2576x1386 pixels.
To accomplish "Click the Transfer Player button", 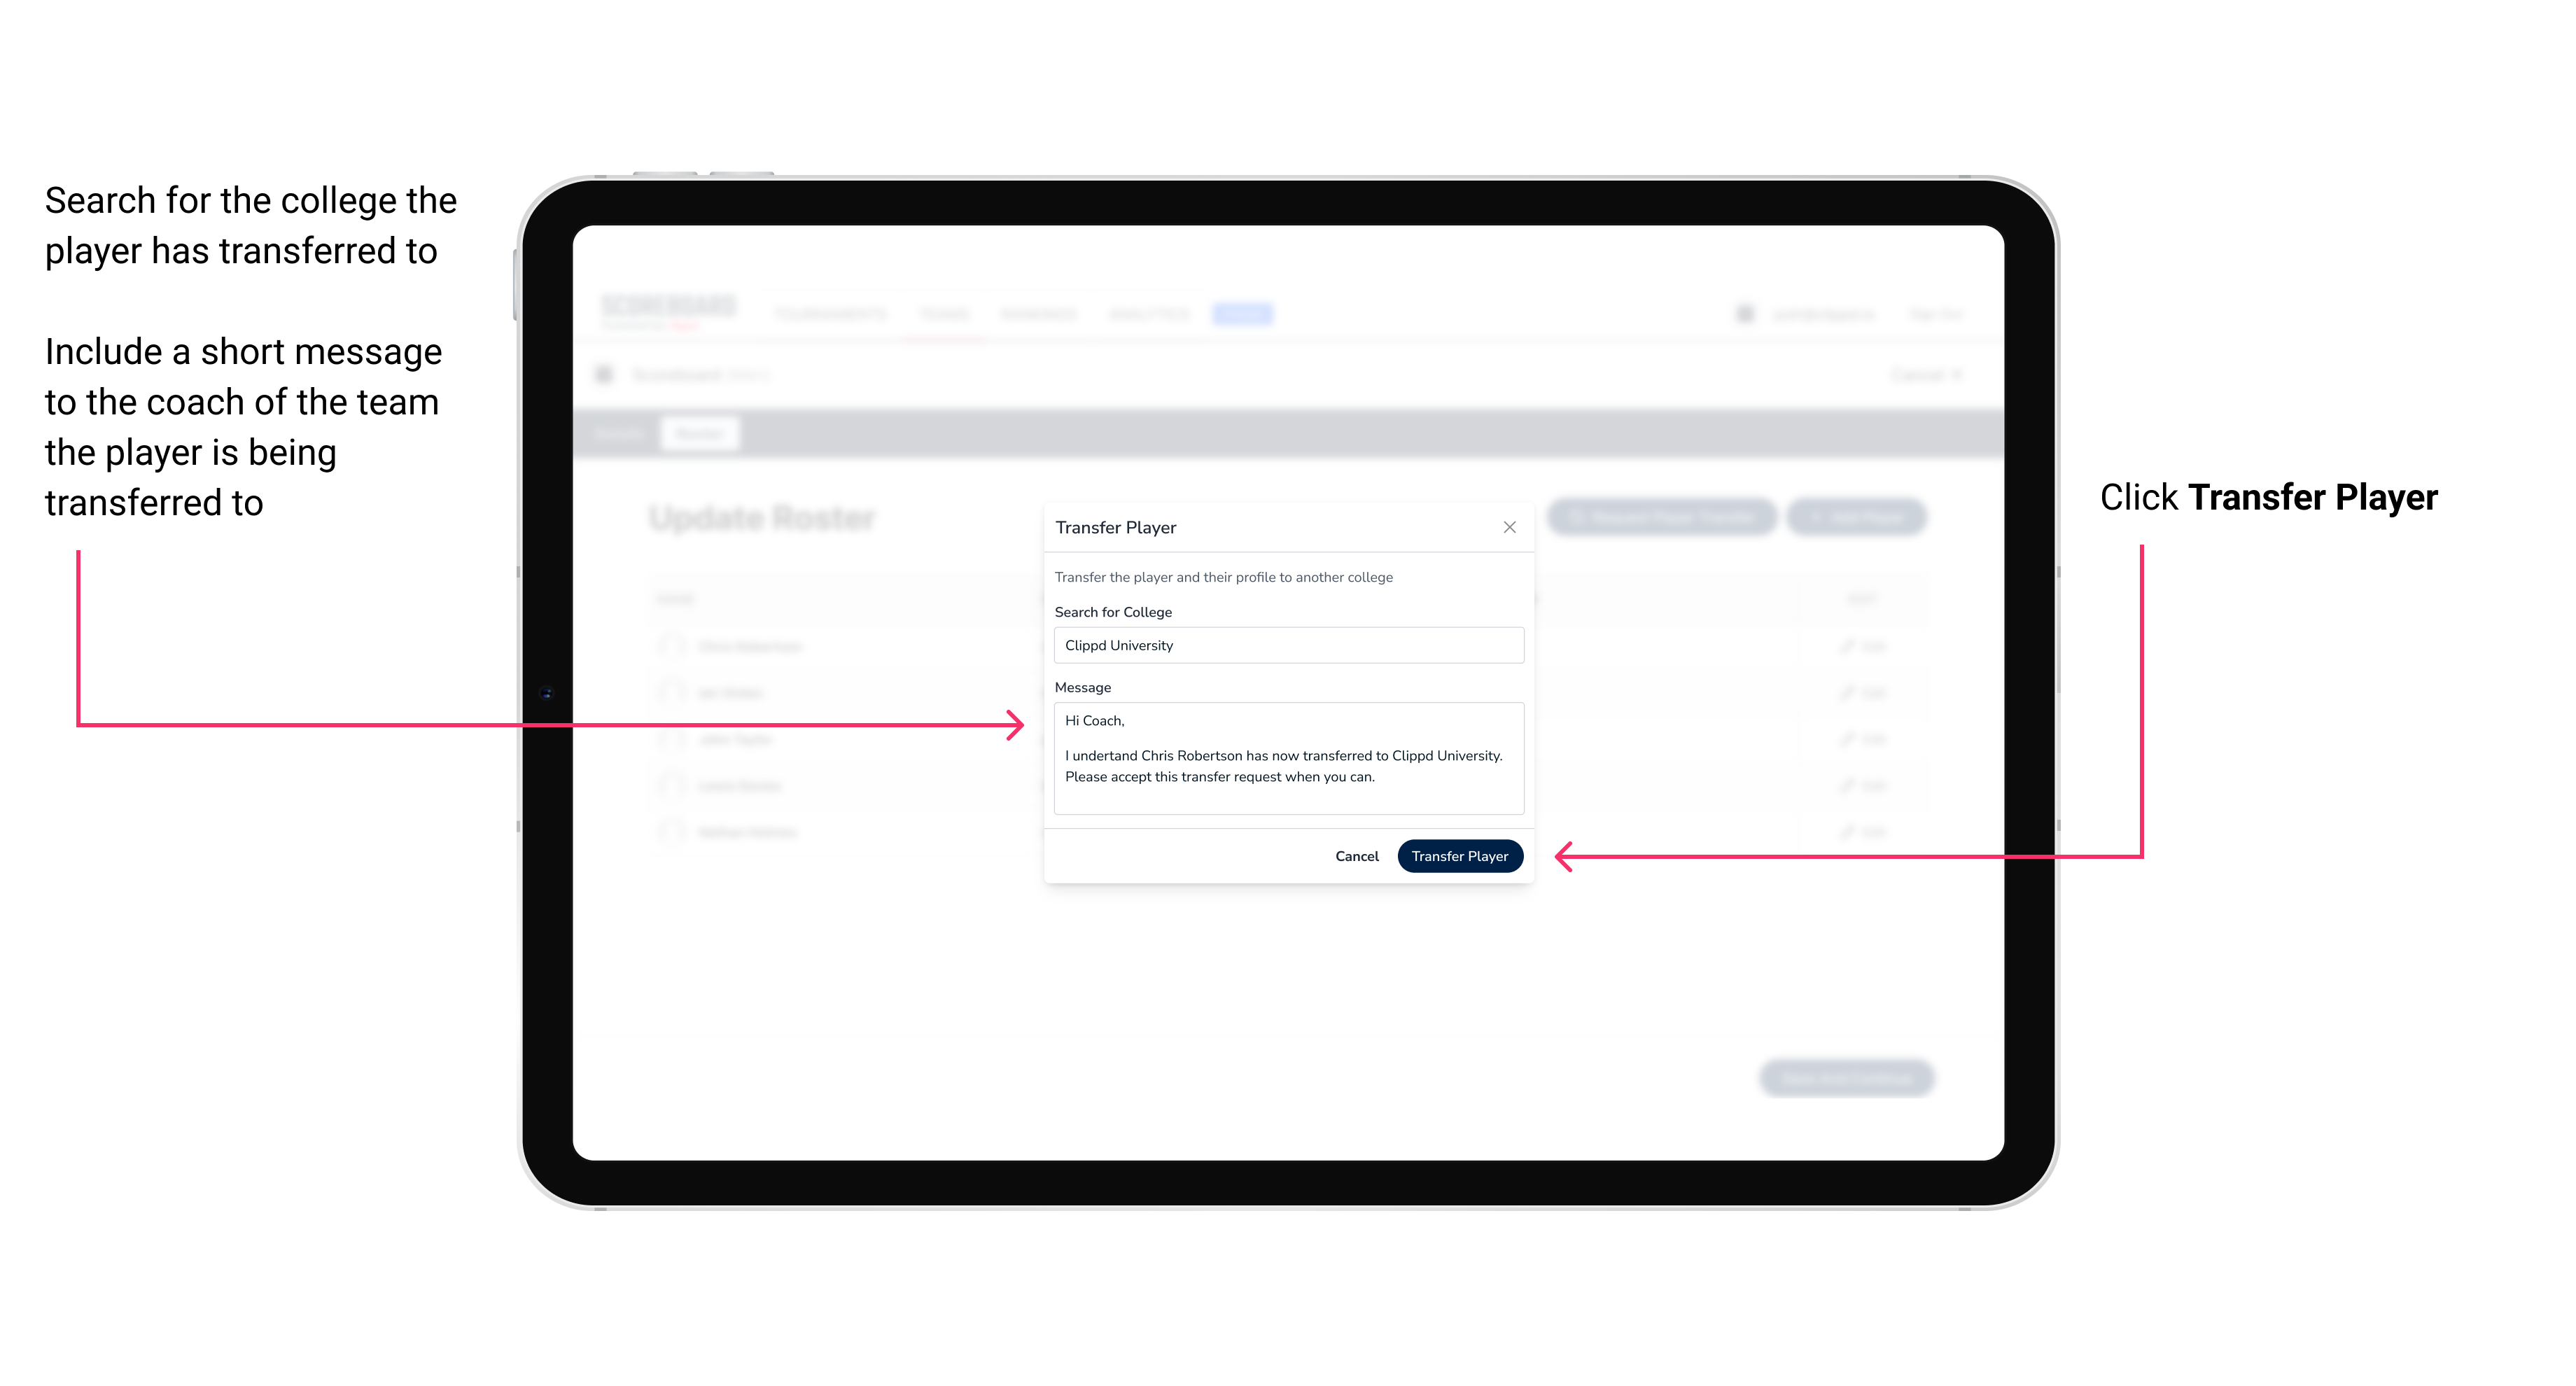I will (x=1459, y=855).
